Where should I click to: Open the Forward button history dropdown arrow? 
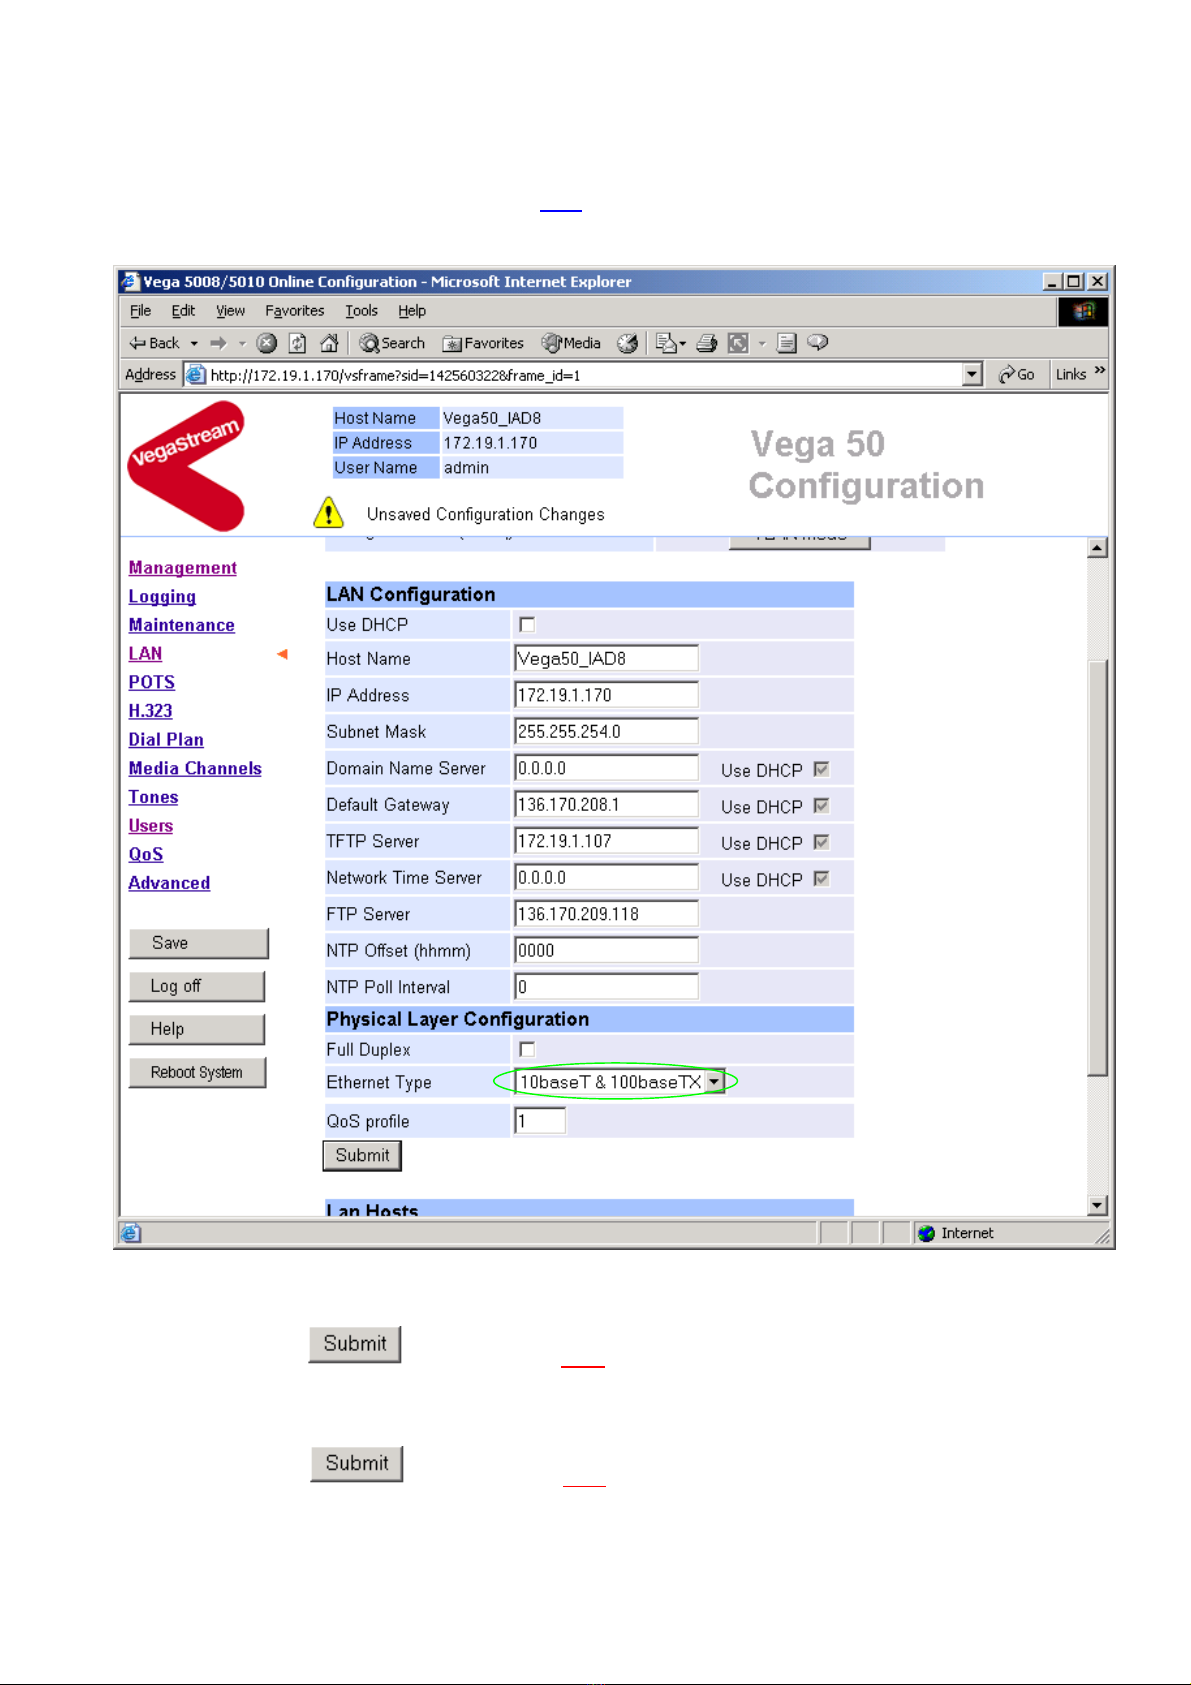coord(242,343)
